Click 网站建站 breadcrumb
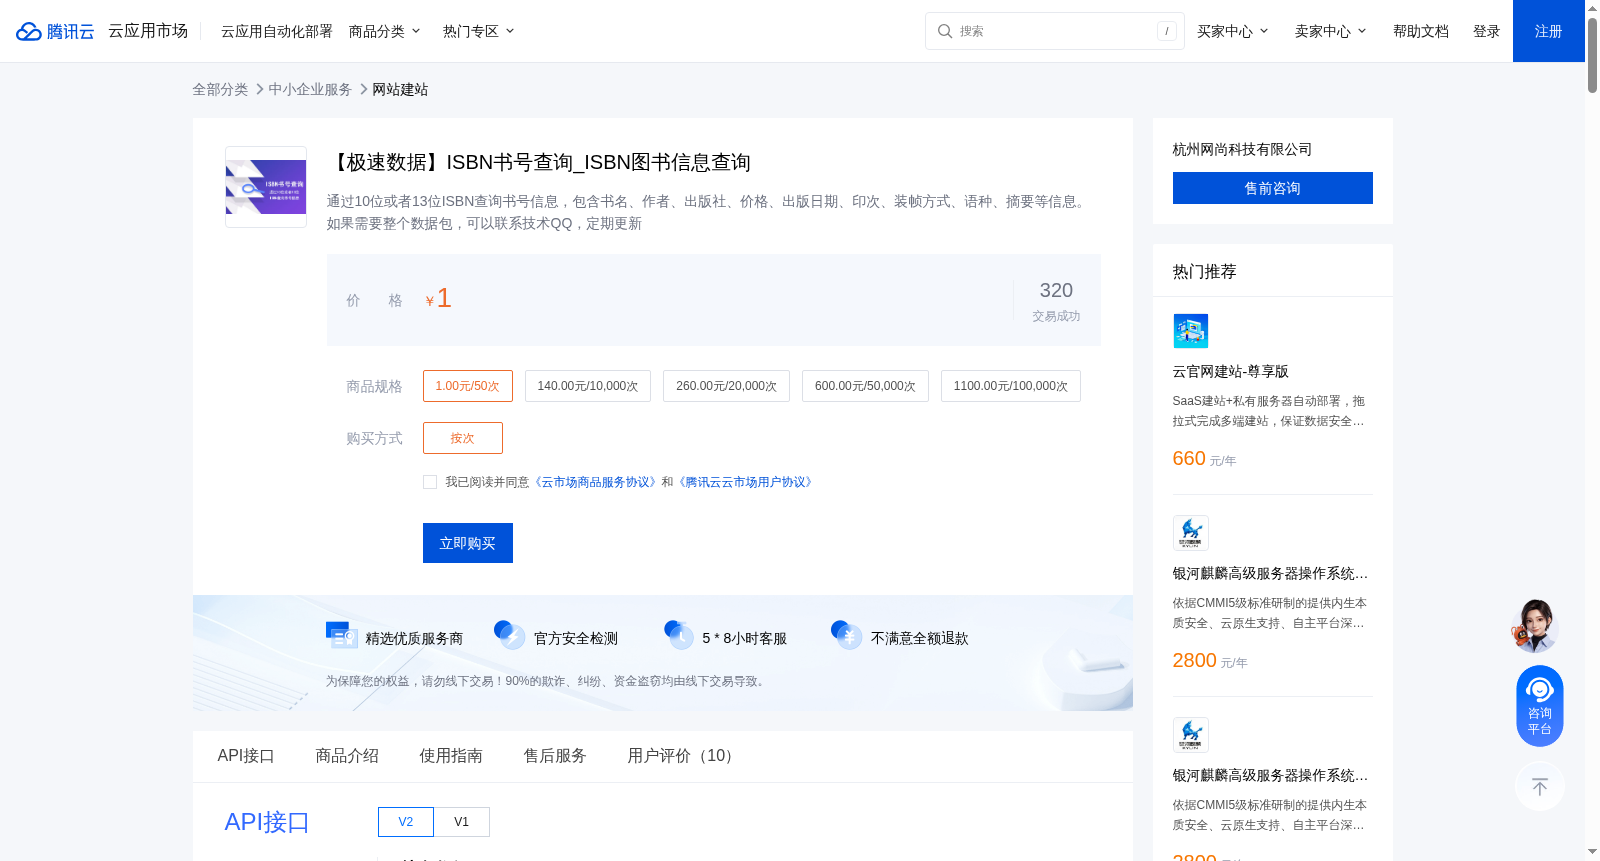 400,89
